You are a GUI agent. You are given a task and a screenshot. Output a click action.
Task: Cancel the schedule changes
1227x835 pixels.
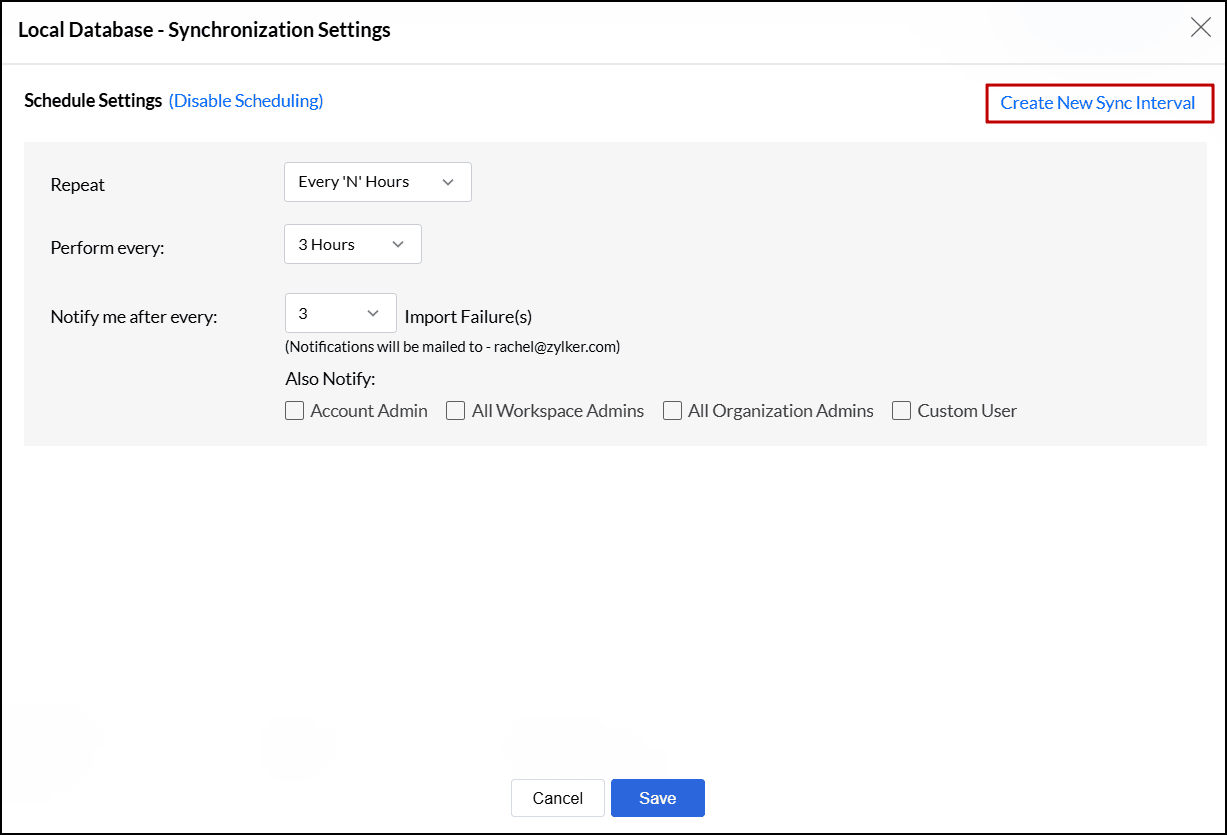coord(557,798)
